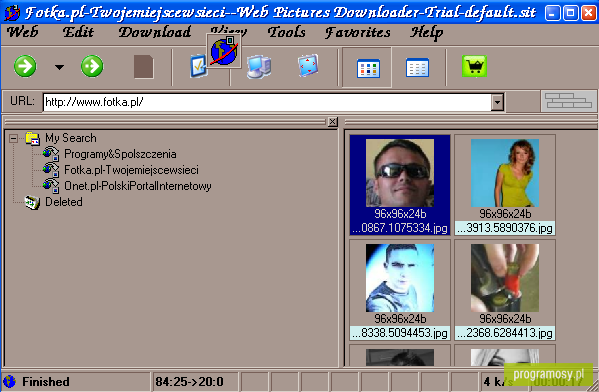Click the My Search folder icon
The width and height of the screenshot is (599, 392).
point(33,138)
